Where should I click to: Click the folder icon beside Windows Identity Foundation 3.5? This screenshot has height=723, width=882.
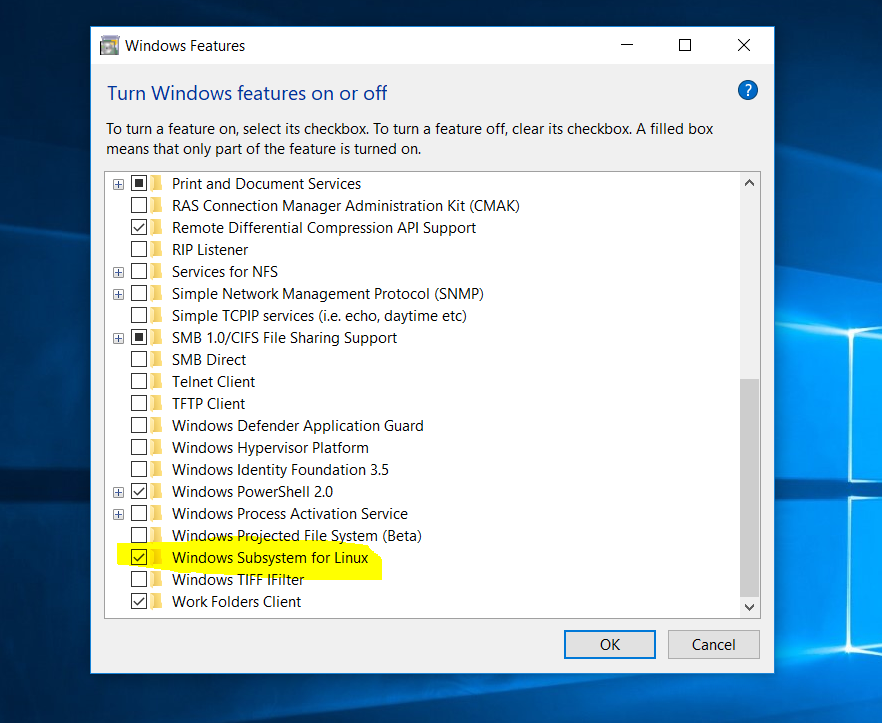pos(158,469)
